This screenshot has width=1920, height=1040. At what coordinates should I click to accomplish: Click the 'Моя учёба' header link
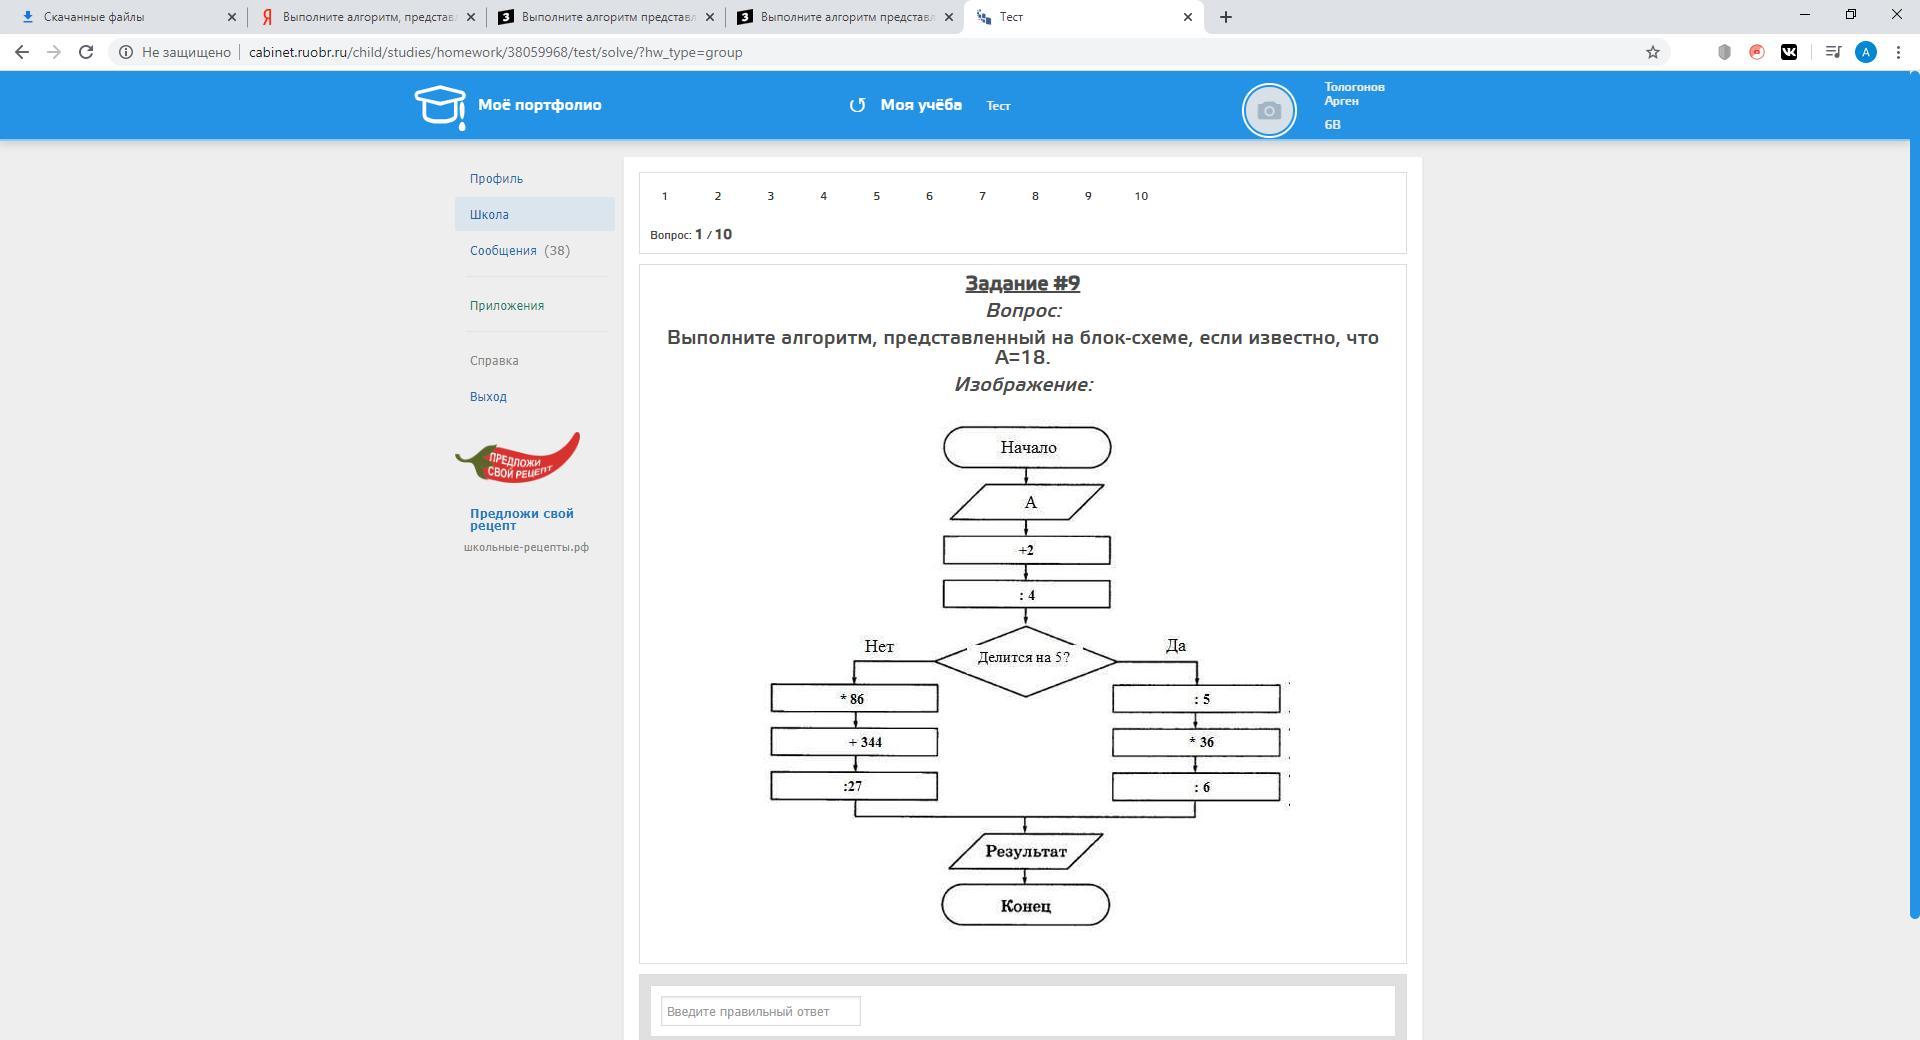[921, 105]
